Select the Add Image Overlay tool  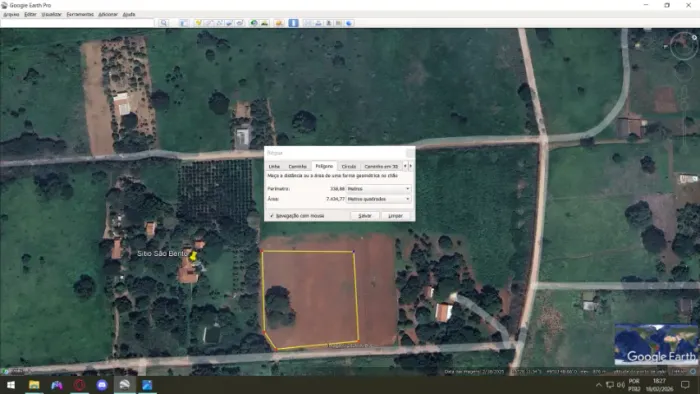[x=229, y=23]
